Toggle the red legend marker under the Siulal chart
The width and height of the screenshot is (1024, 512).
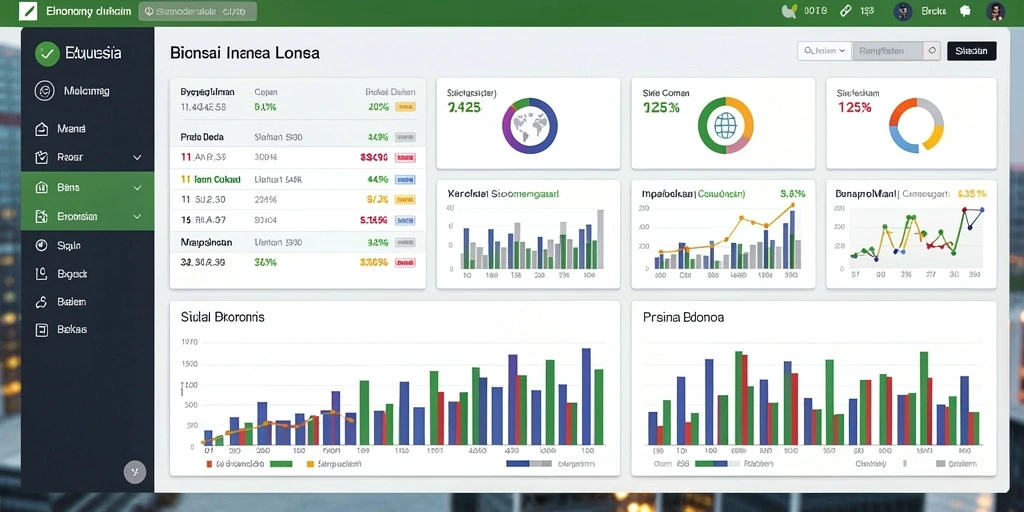(209, 464)
